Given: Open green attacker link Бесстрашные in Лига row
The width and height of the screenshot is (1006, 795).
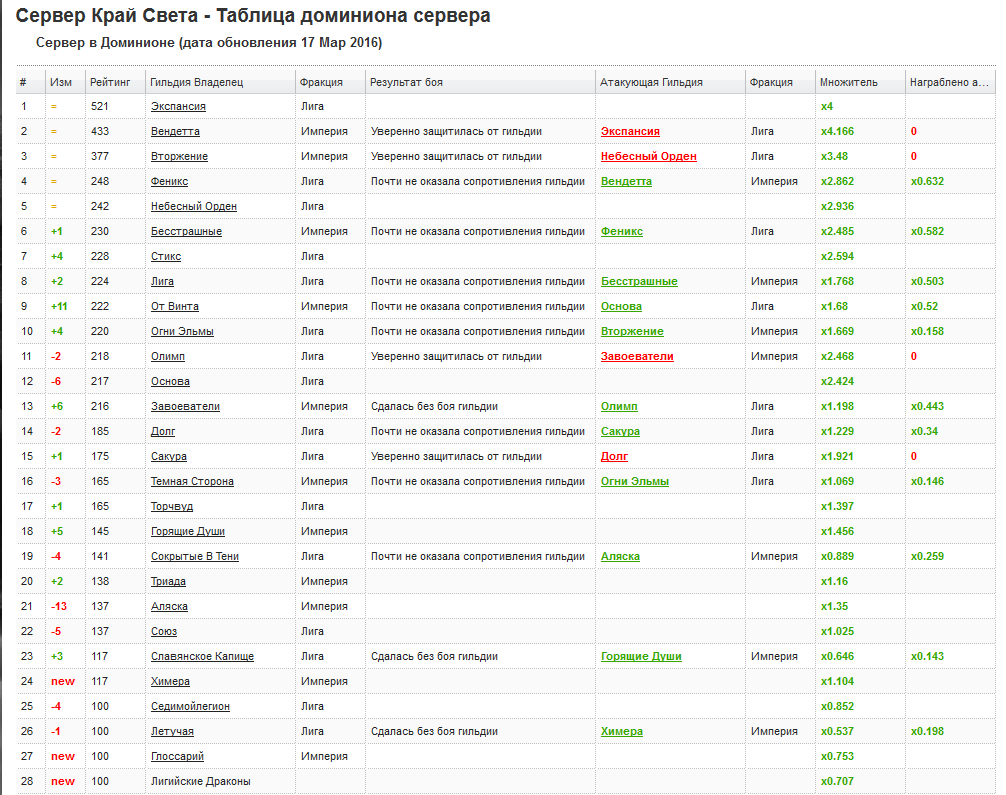Looking at the screenshot, I should tap(639, 282).
